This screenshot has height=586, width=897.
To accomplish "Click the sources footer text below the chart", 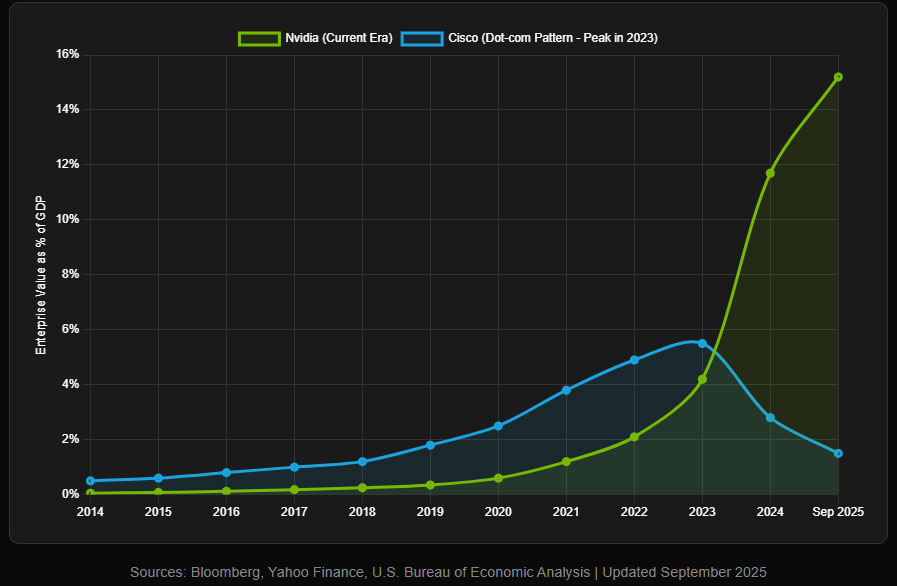I will [448, 572].
